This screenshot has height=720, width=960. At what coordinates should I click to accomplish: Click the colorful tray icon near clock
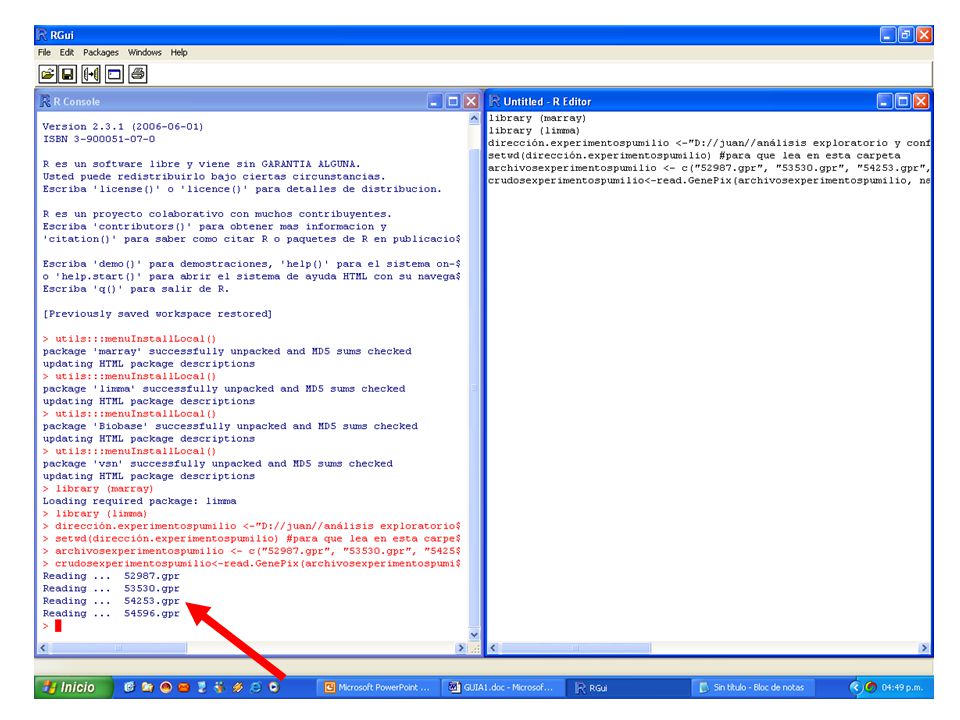tap(871, 688)
